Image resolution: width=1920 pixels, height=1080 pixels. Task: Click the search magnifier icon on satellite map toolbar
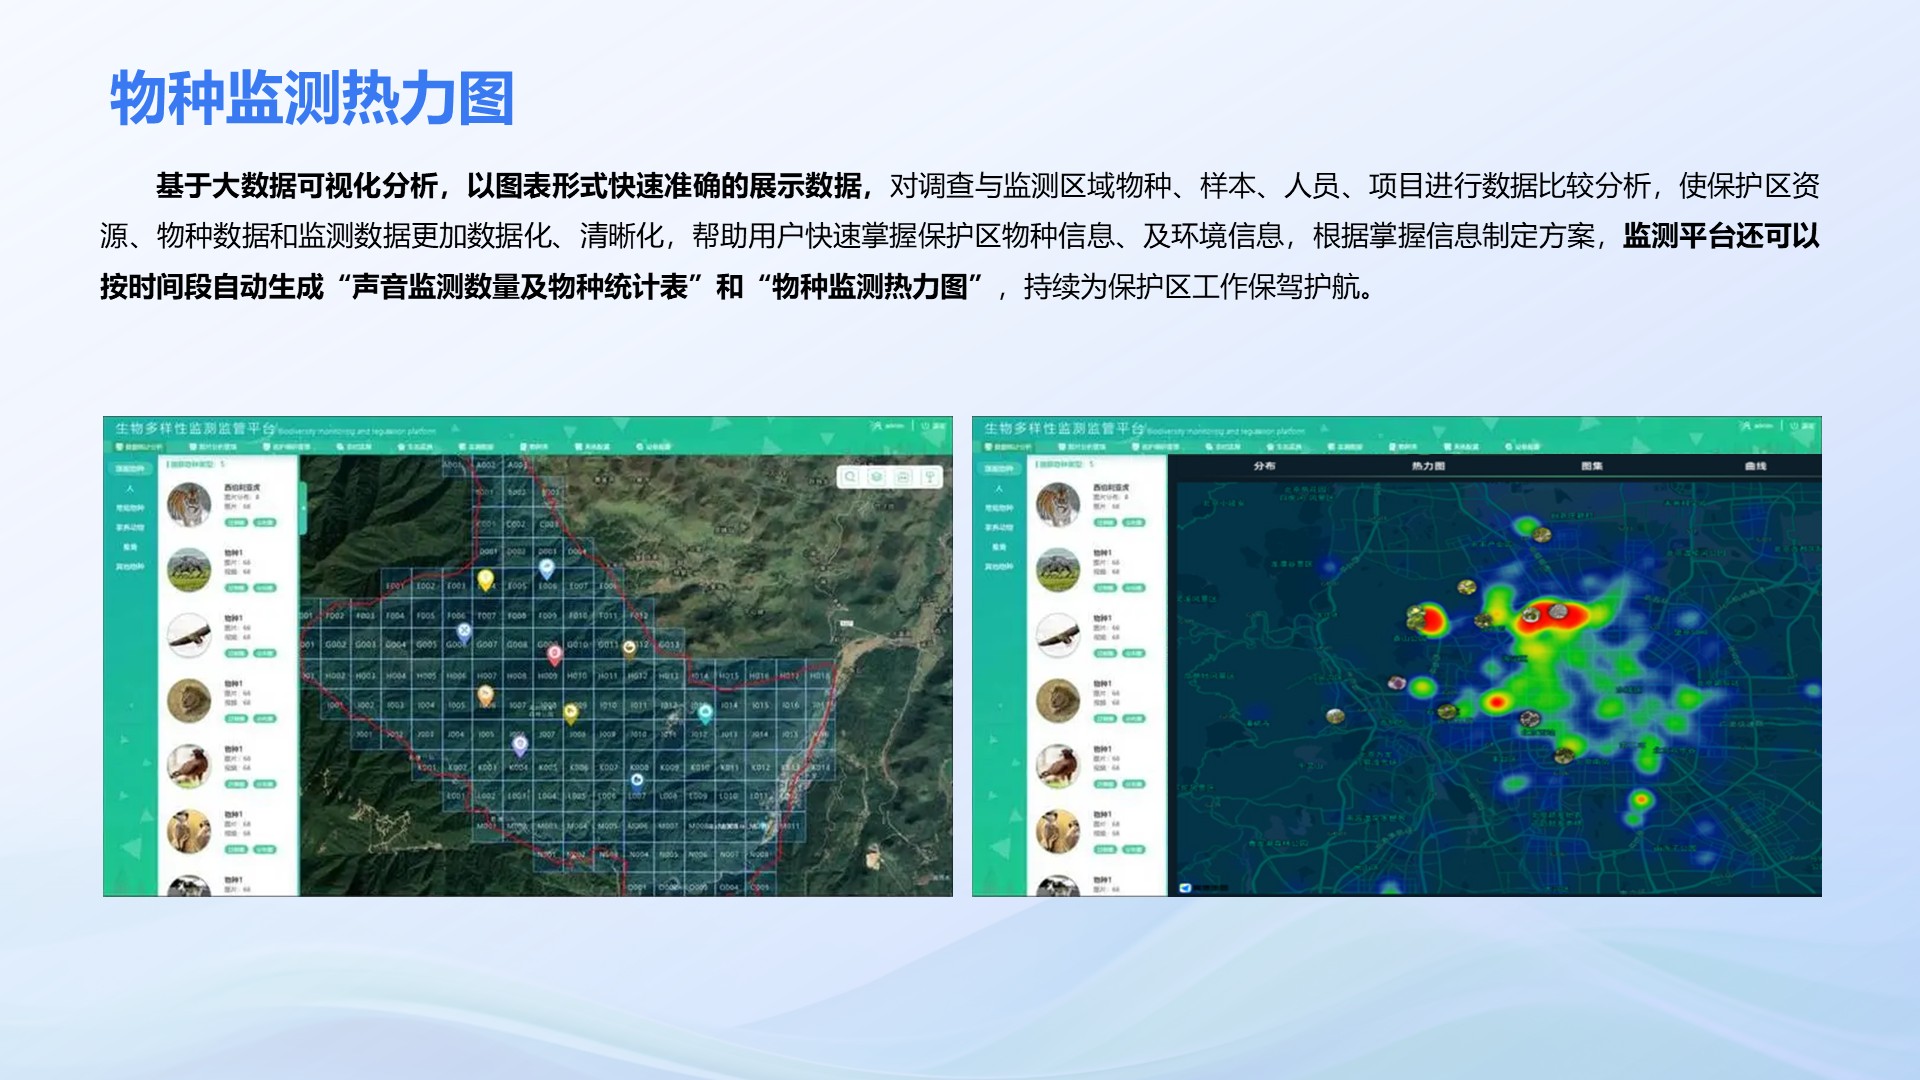[x=851, y=477]
